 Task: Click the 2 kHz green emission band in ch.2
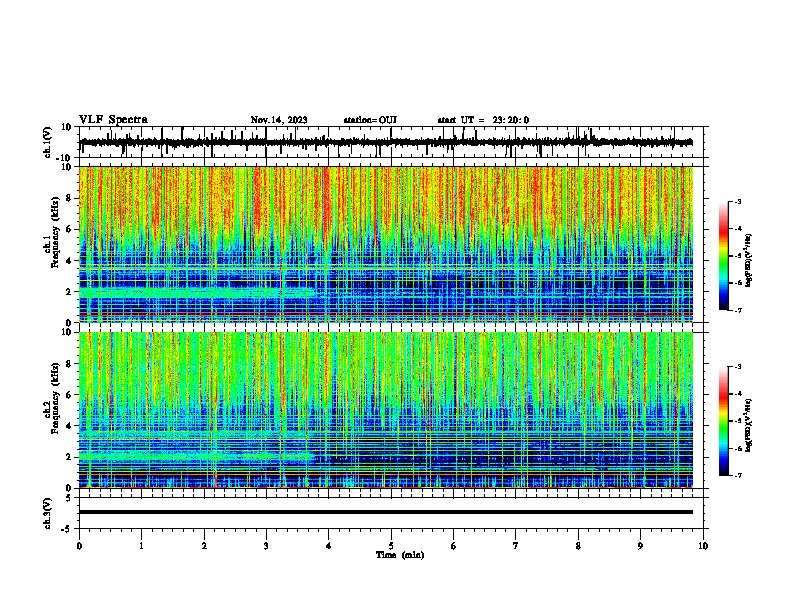pyautogui.click(x=197, y=456)
